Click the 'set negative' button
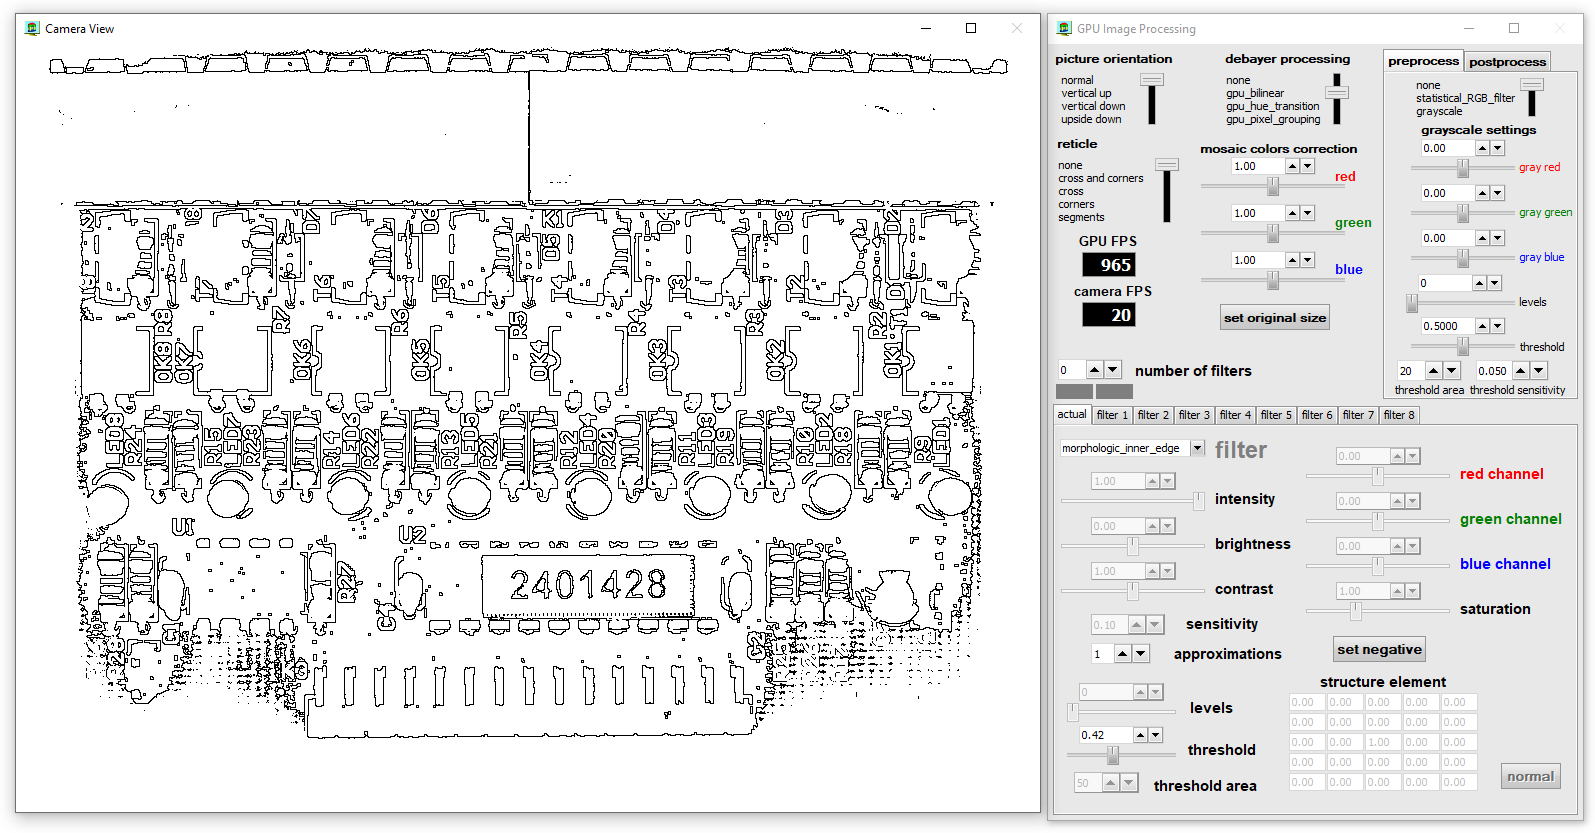 (x=1378, y=650)
